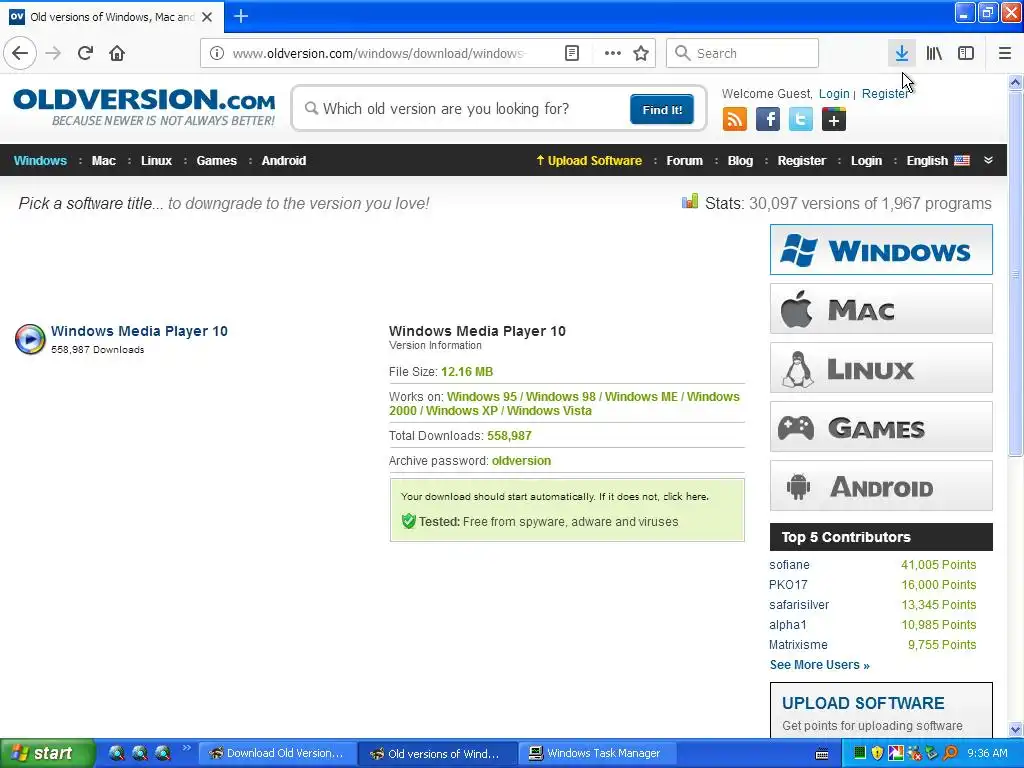
Task: Open Upload Software in nav bar
Action: 589,161
